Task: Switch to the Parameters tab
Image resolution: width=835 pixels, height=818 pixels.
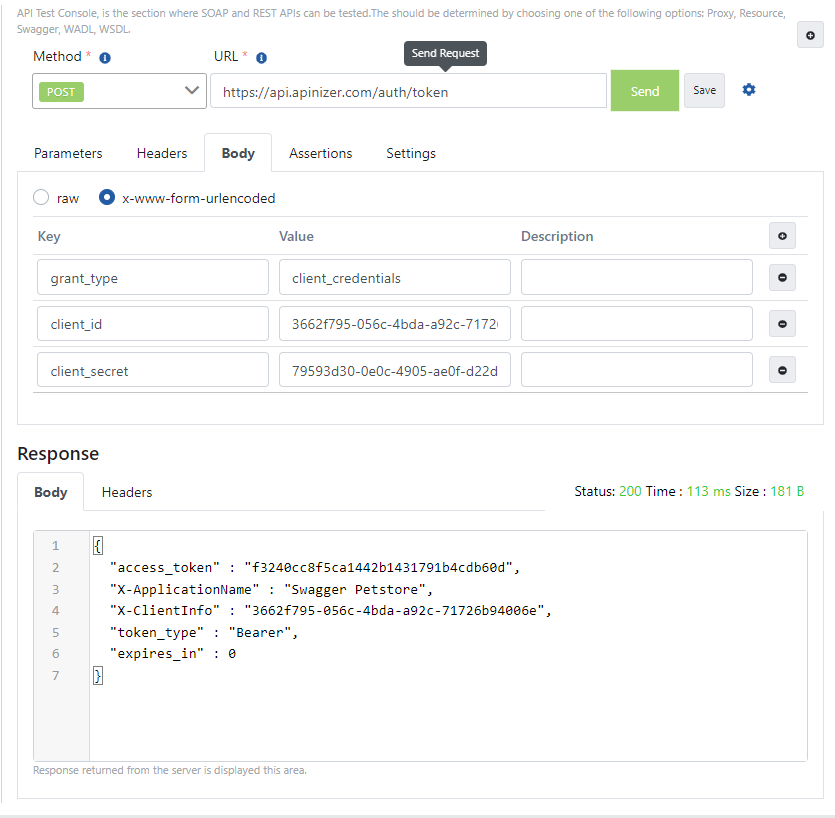Action: tap(68, 153)
